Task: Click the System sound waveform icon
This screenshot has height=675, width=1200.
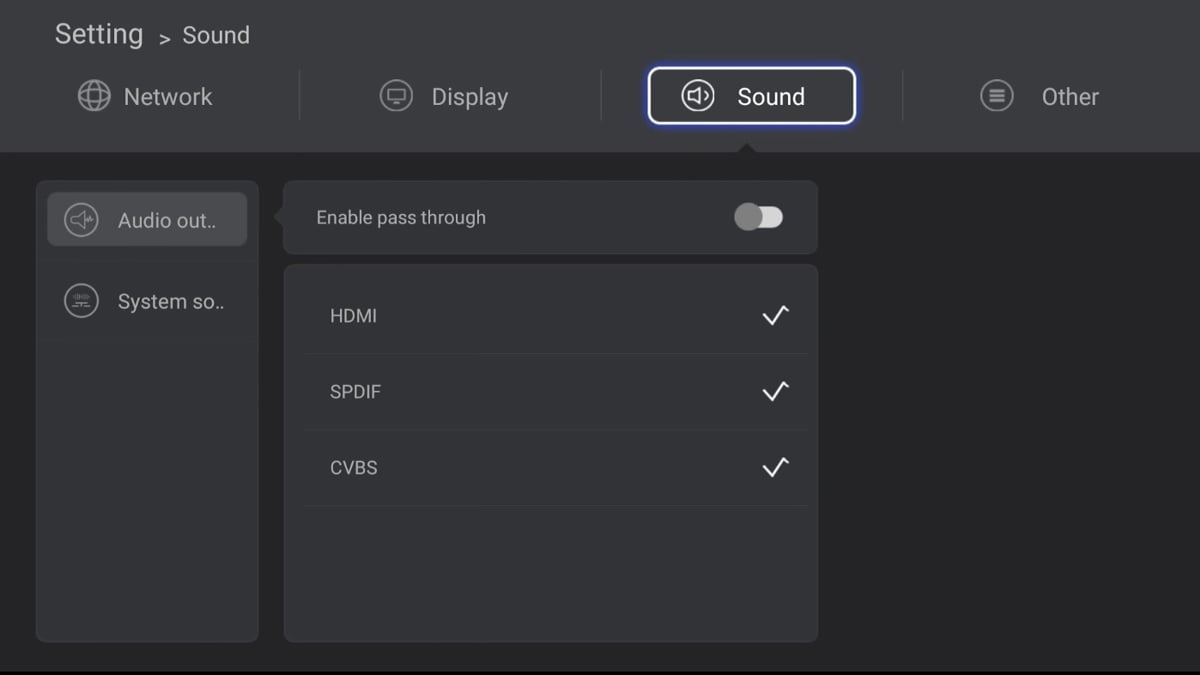Action: click(81, 301)
